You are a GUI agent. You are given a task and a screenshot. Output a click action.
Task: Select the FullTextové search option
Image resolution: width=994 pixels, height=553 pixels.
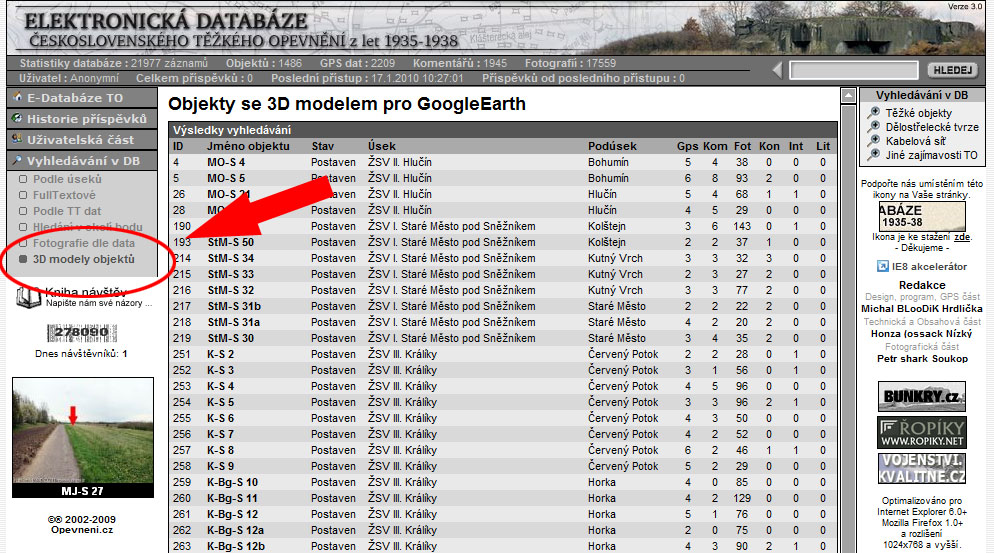click(x=64, y=195)
